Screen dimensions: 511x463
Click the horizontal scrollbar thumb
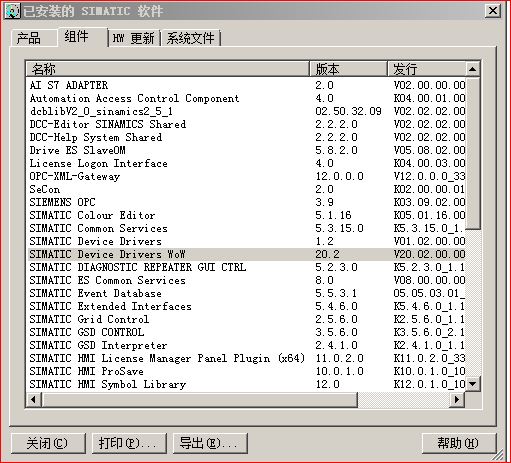(x=199, y=399)
